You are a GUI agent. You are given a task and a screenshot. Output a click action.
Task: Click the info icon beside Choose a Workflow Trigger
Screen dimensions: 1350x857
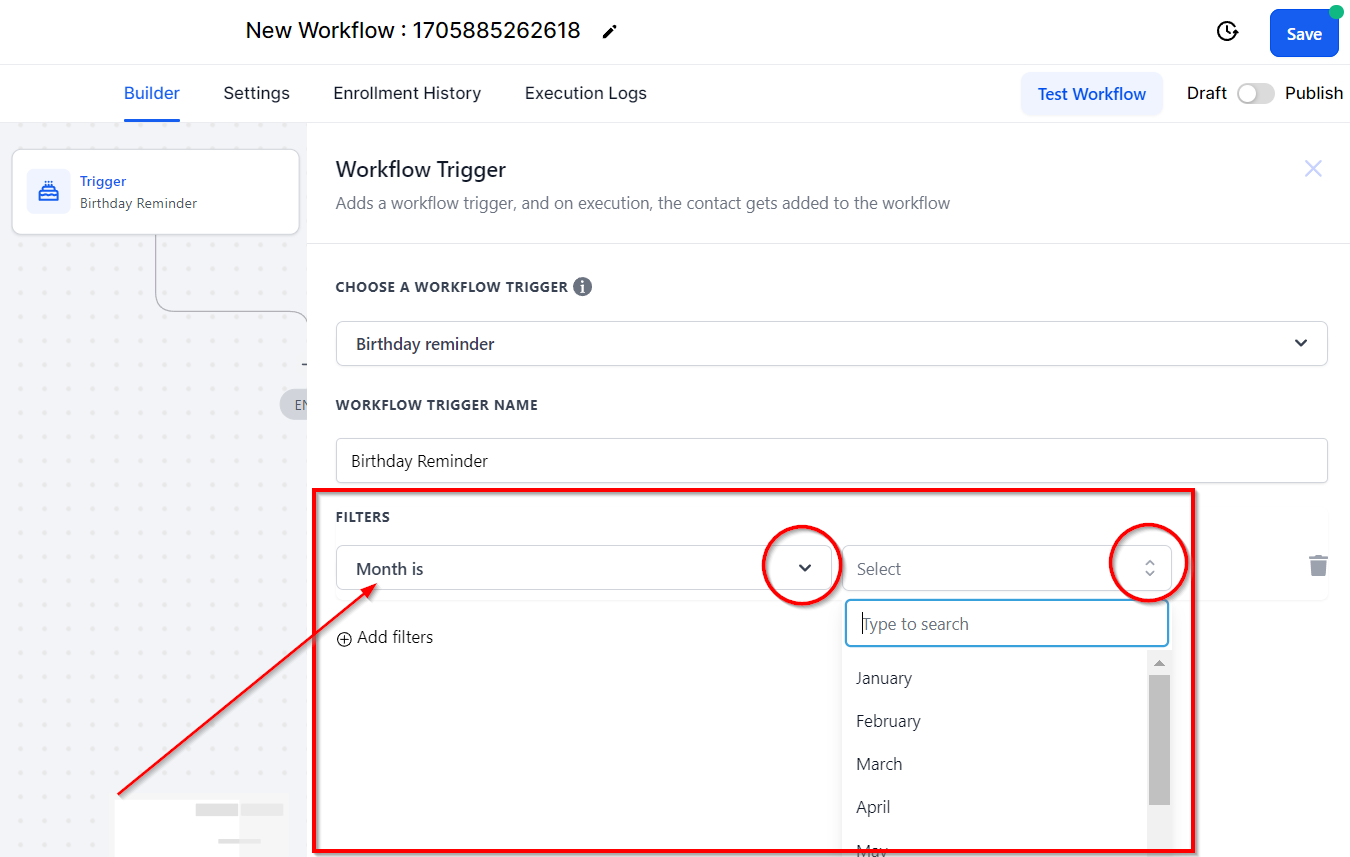point(582,287)
